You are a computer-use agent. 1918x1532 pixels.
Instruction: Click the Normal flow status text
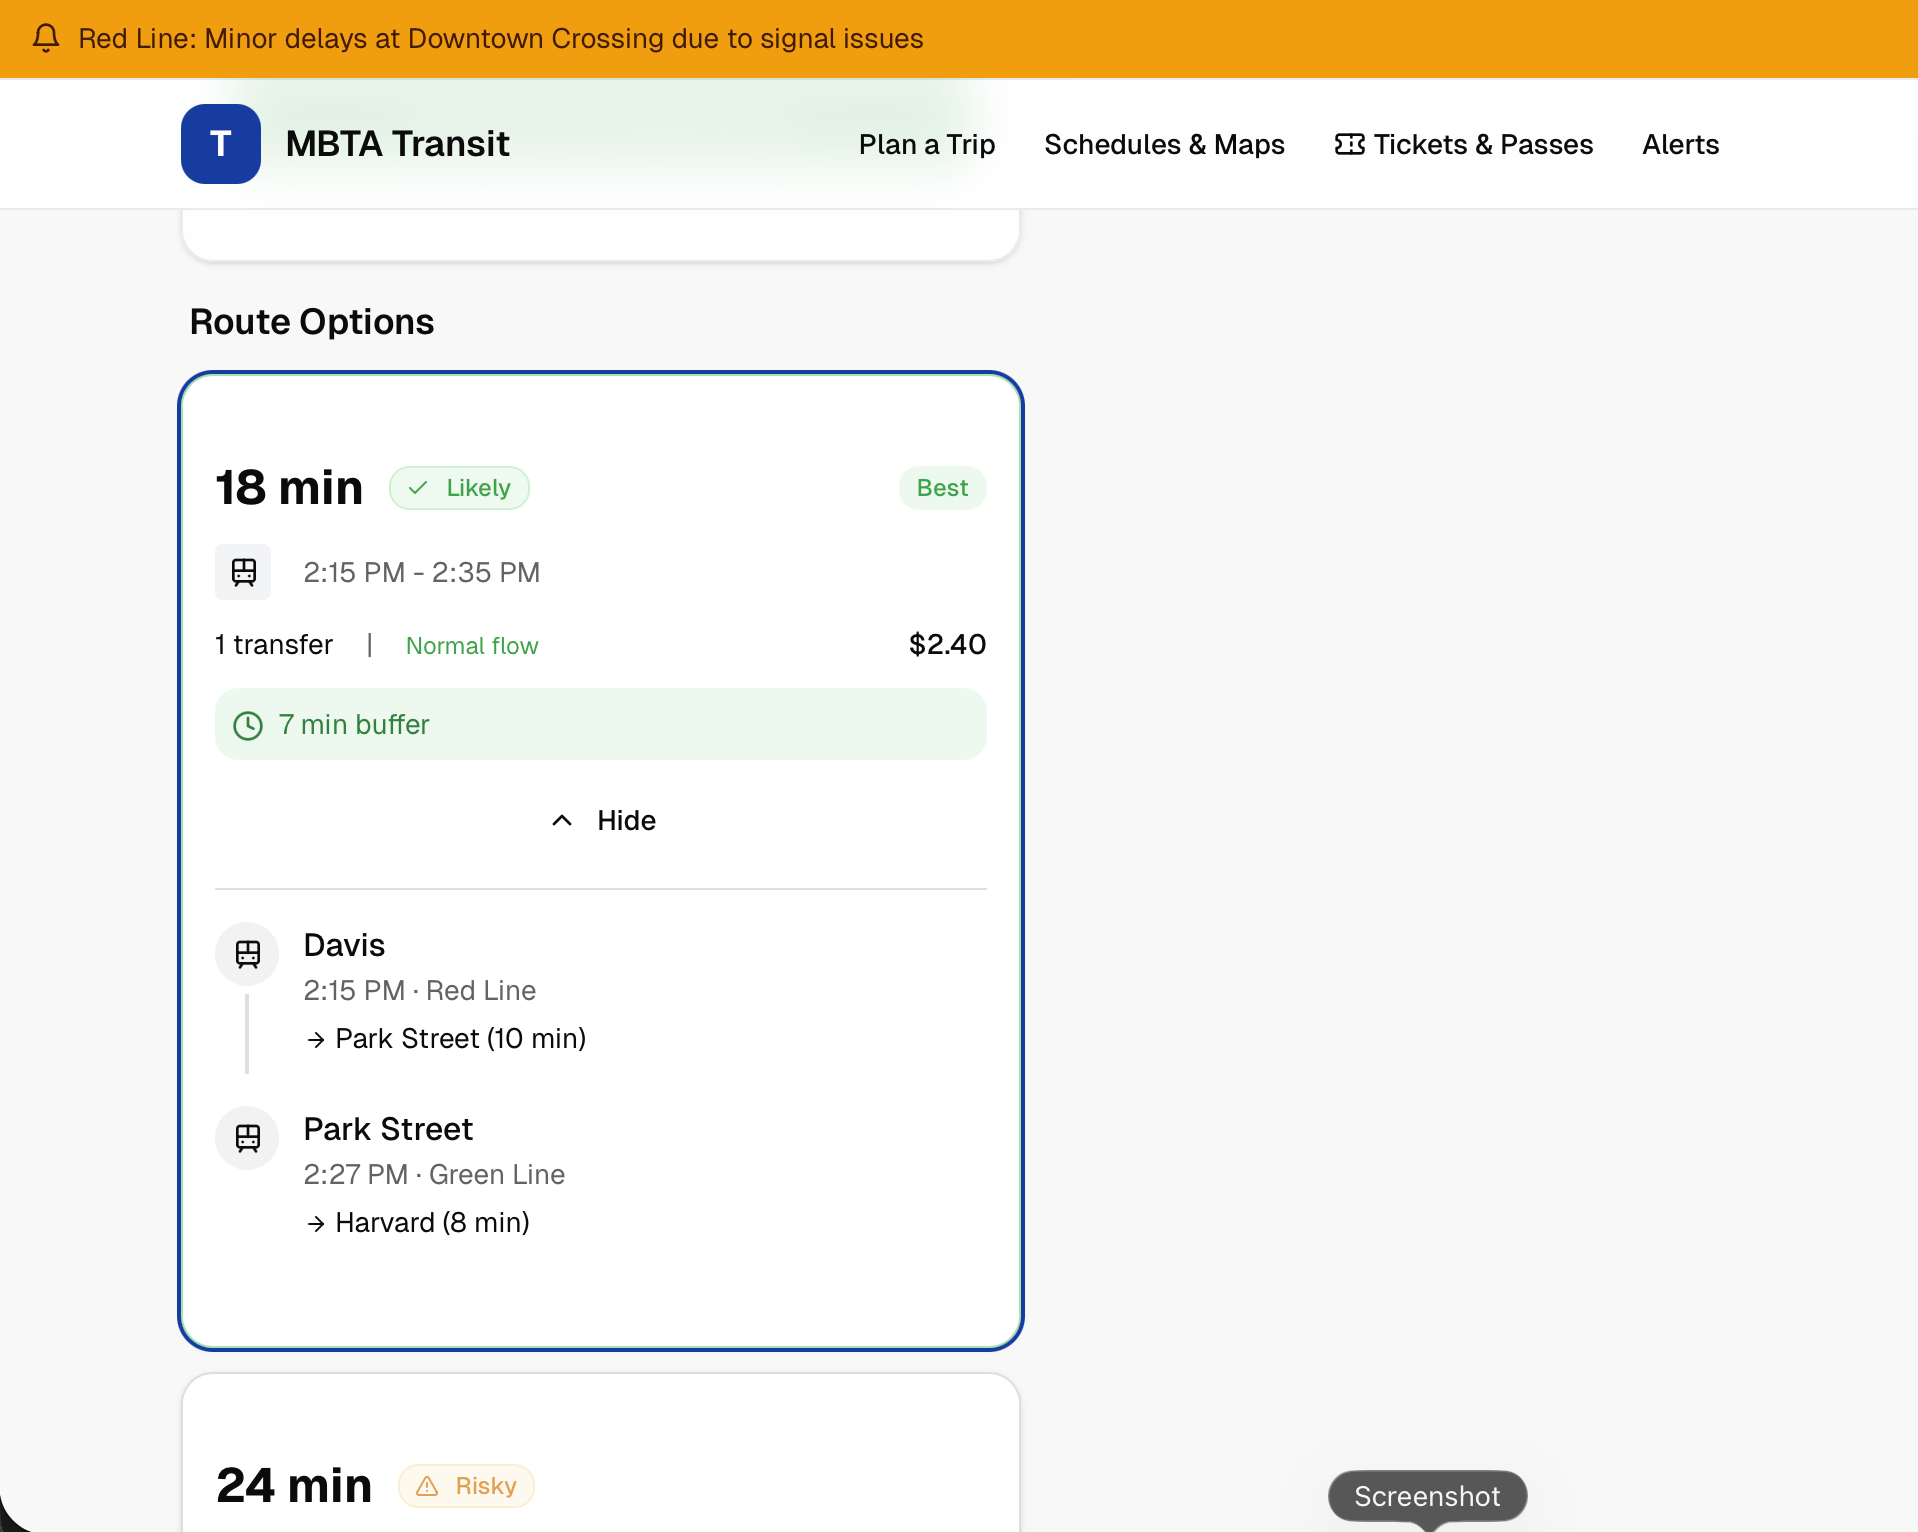(x=472, y=646)
